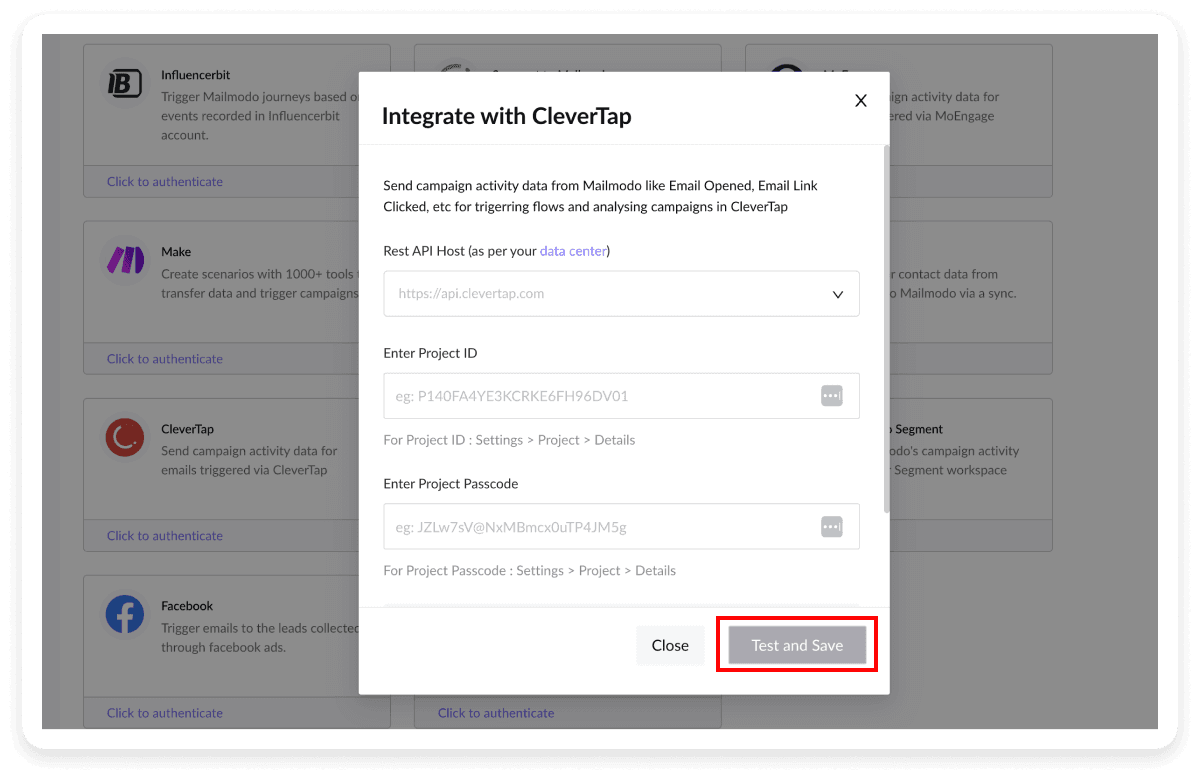
Task: Click the data center link
Action: [x=573, y=251]
